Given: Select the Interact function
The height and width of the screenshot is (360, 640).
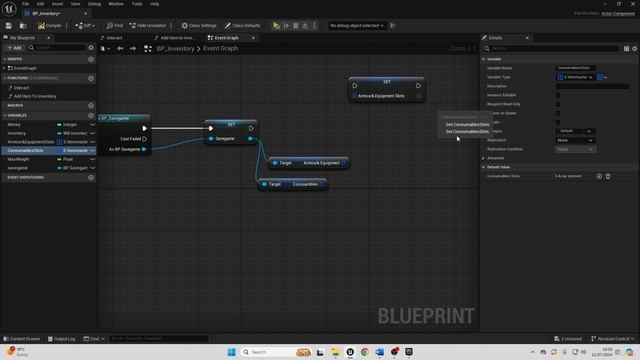Looking at the screenshot, I should [21, 88].
